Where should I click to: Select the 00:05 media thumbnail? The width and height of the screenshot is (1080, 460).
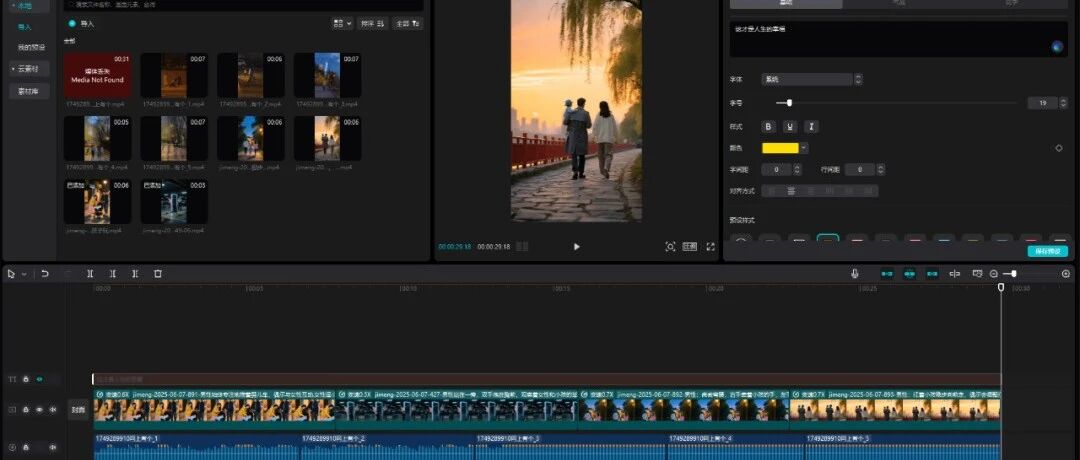point(98,138)
